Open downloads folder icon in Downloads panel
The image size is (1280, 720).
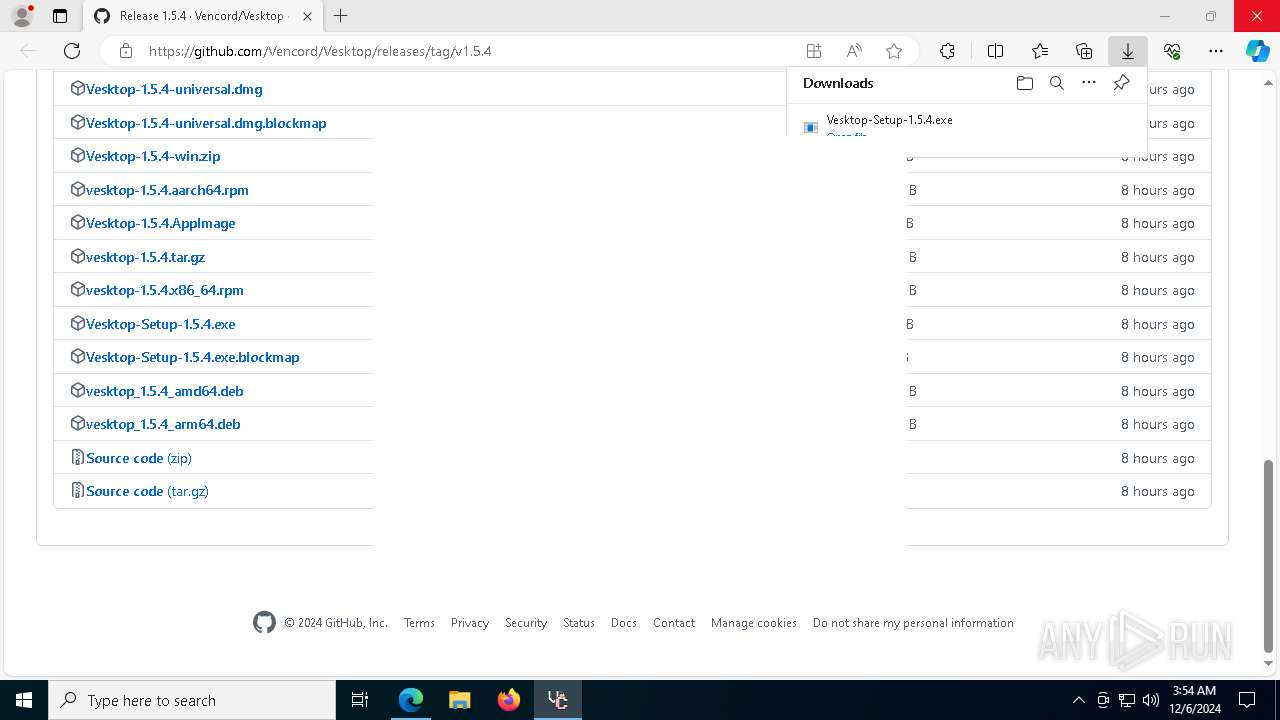point(1025,83)
